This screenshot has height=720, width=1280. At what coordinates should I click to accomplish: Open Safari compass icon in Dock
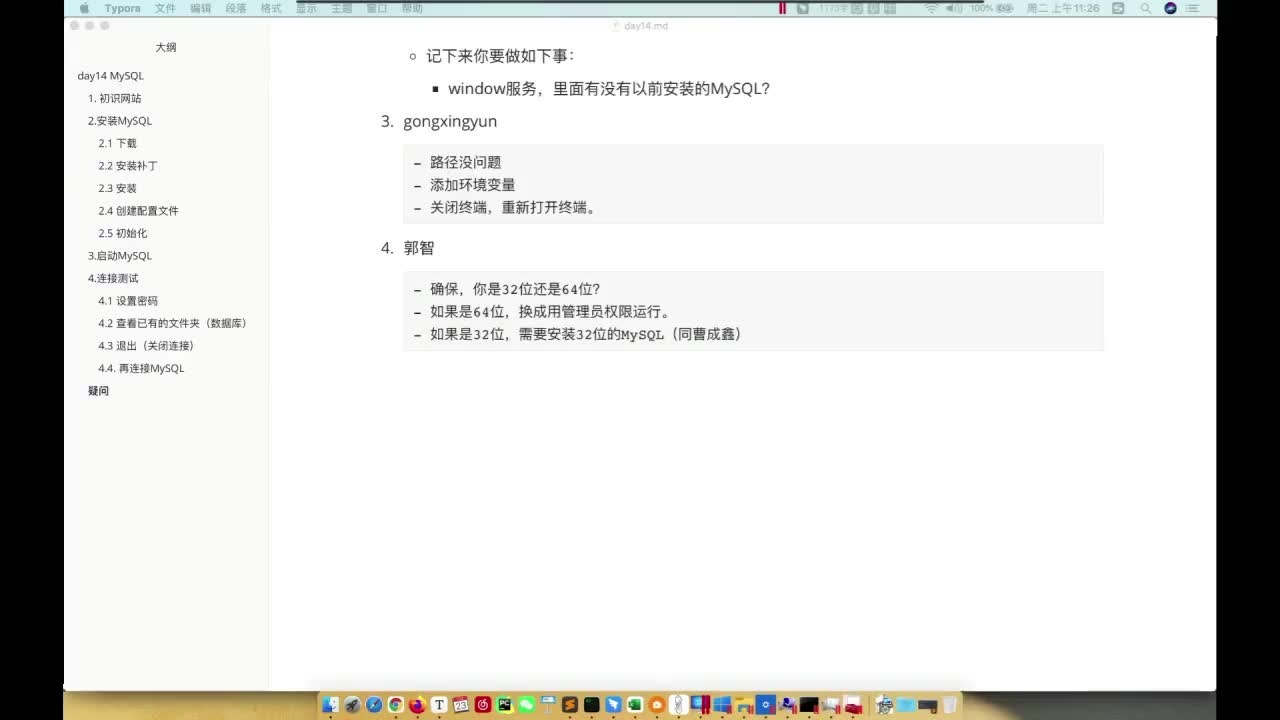(x=374, y=705)
